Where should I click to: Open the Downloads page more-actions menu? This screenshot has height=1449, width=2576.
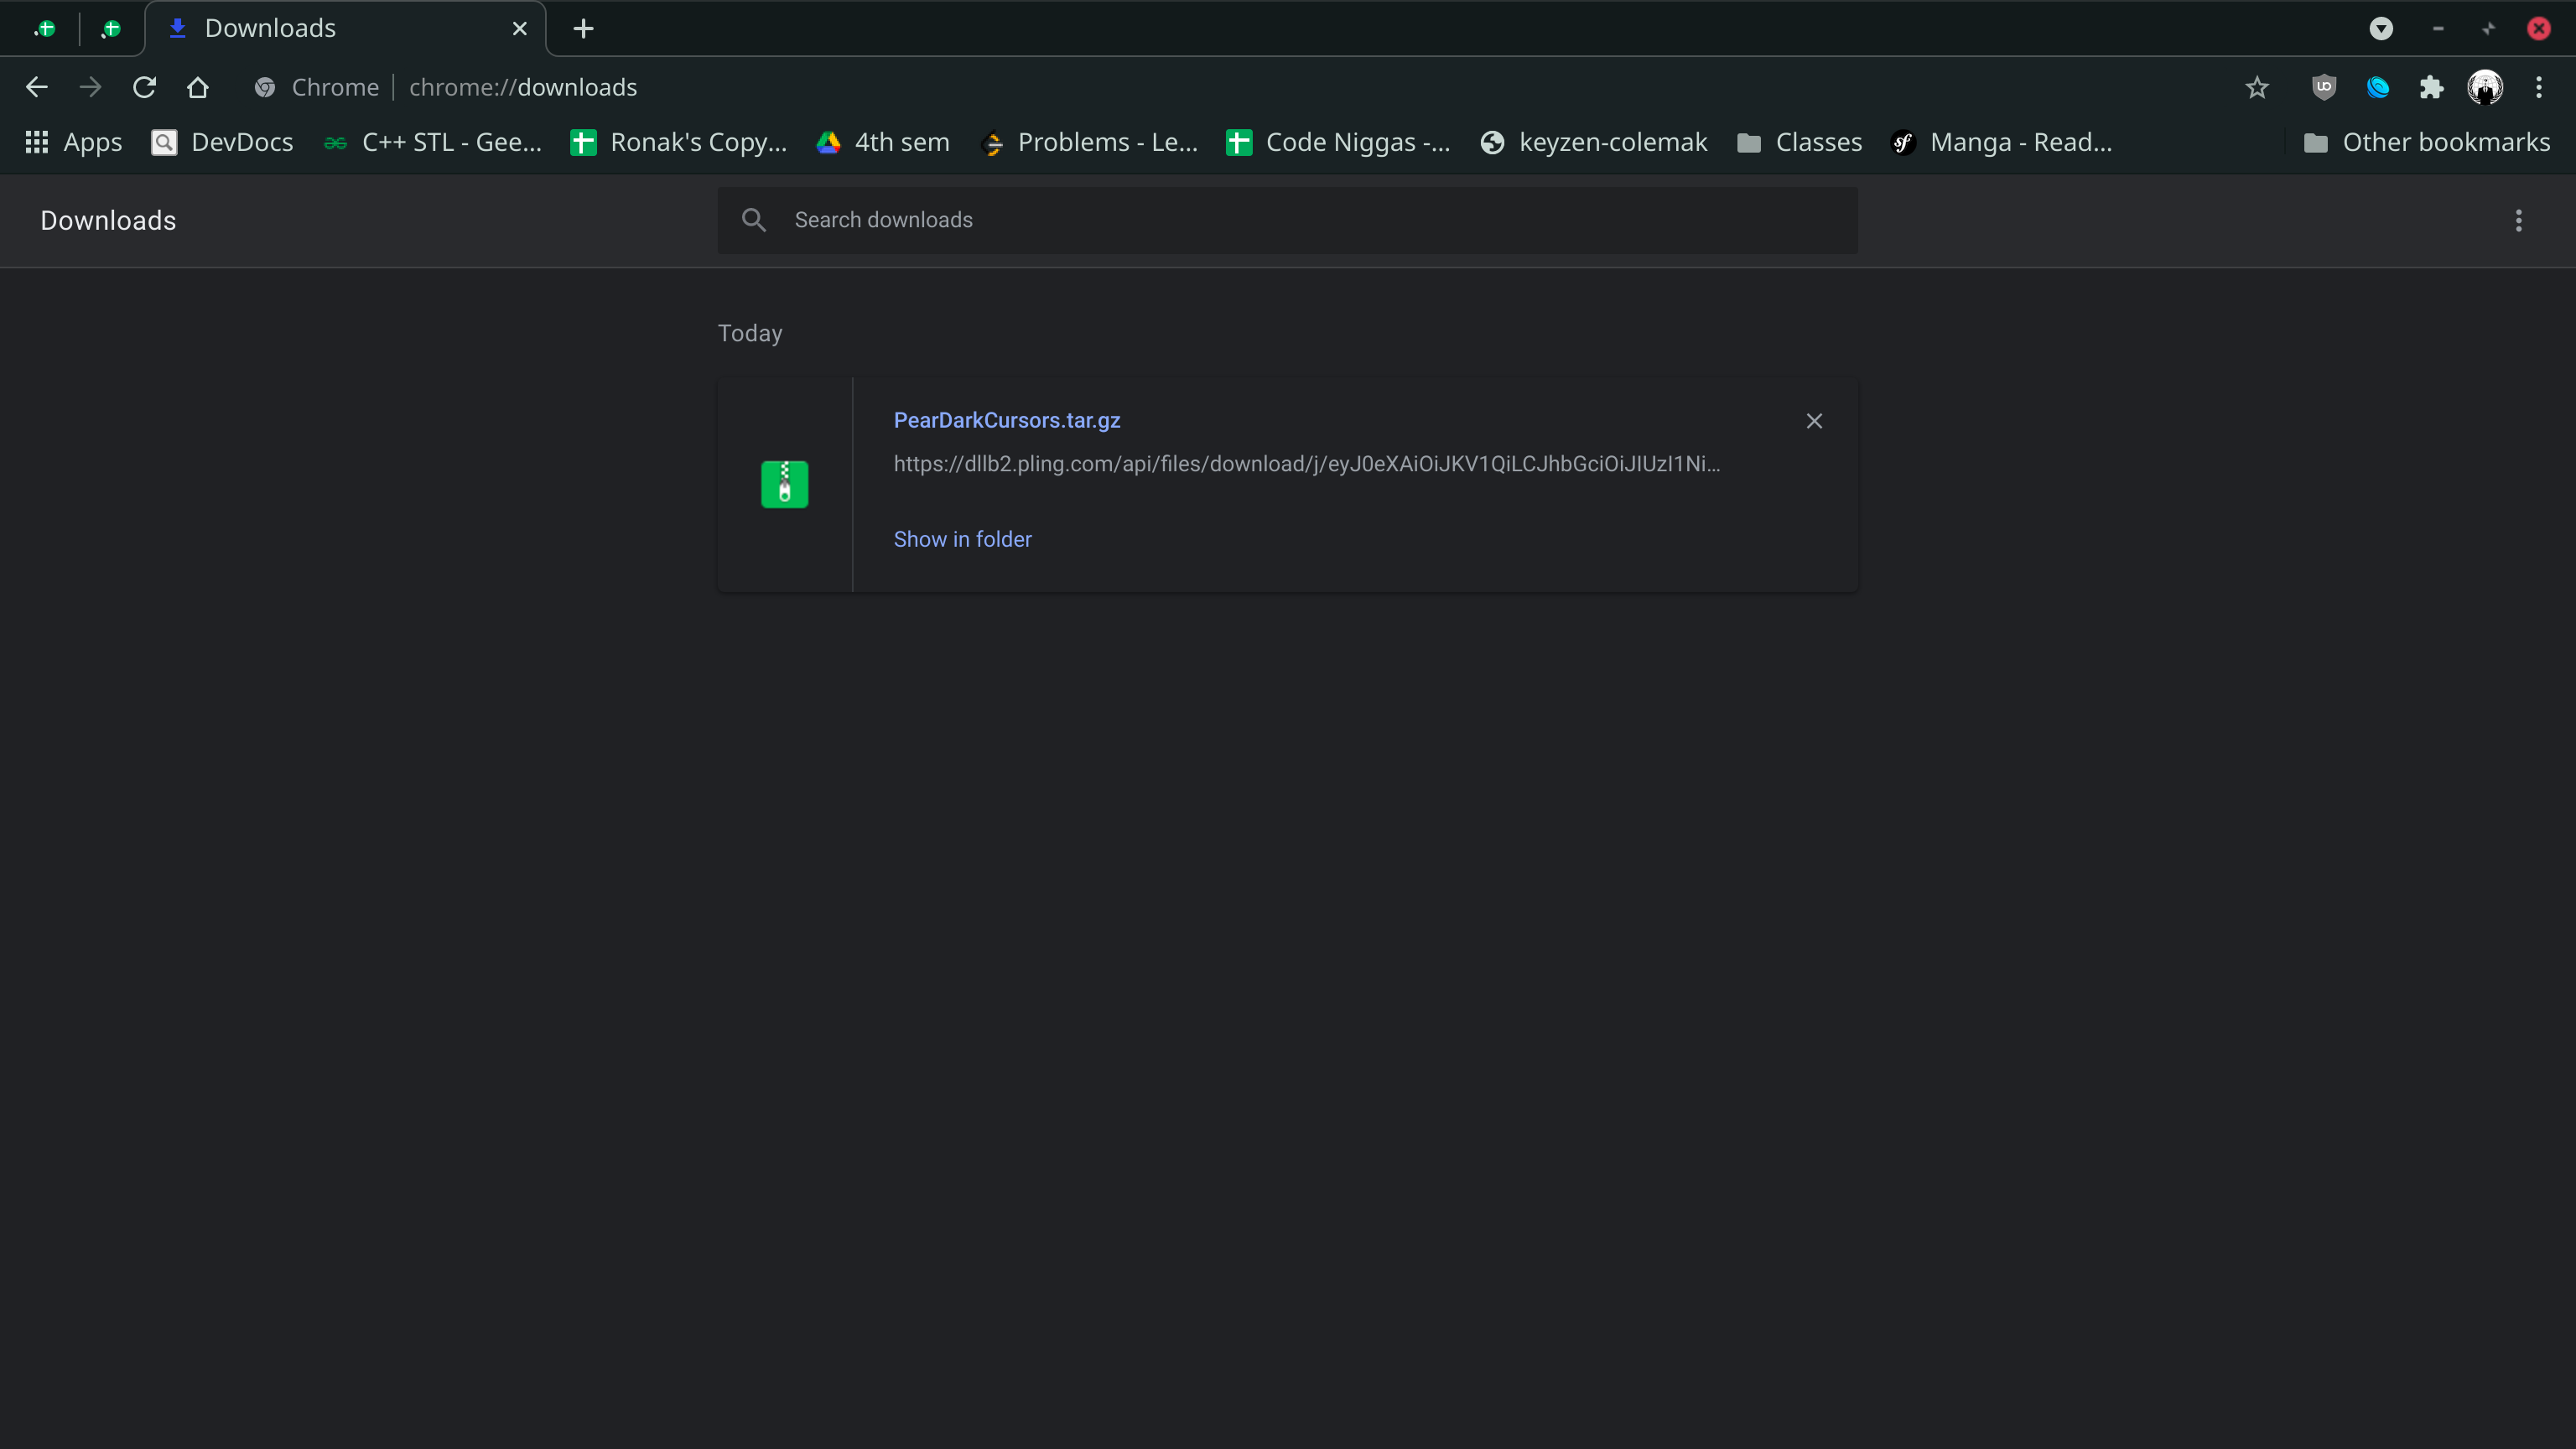coord(2519,220)
